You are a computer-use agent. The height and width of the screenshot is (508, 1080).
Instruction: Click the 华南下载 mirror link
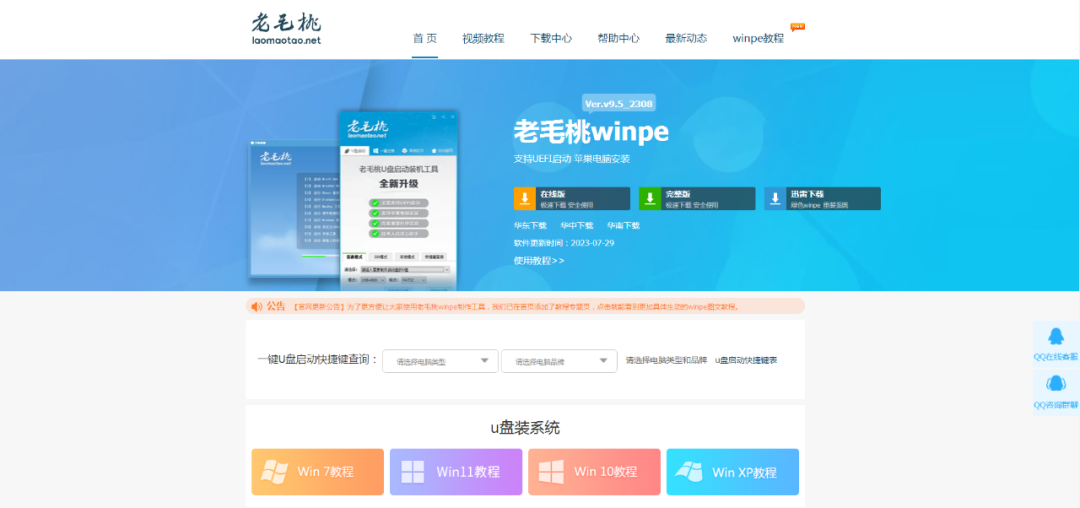tap(623, 225)
